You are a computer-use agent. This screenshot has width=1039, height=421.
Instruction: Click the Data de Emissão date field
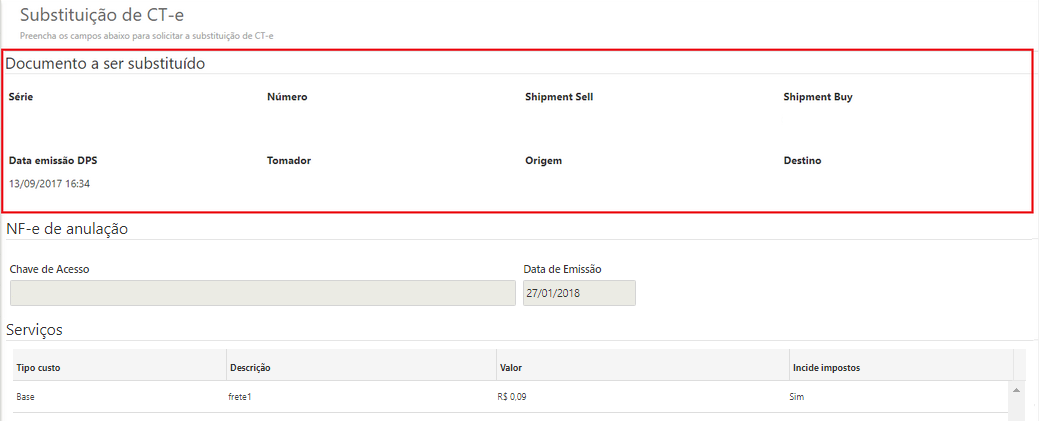point(579,293)
